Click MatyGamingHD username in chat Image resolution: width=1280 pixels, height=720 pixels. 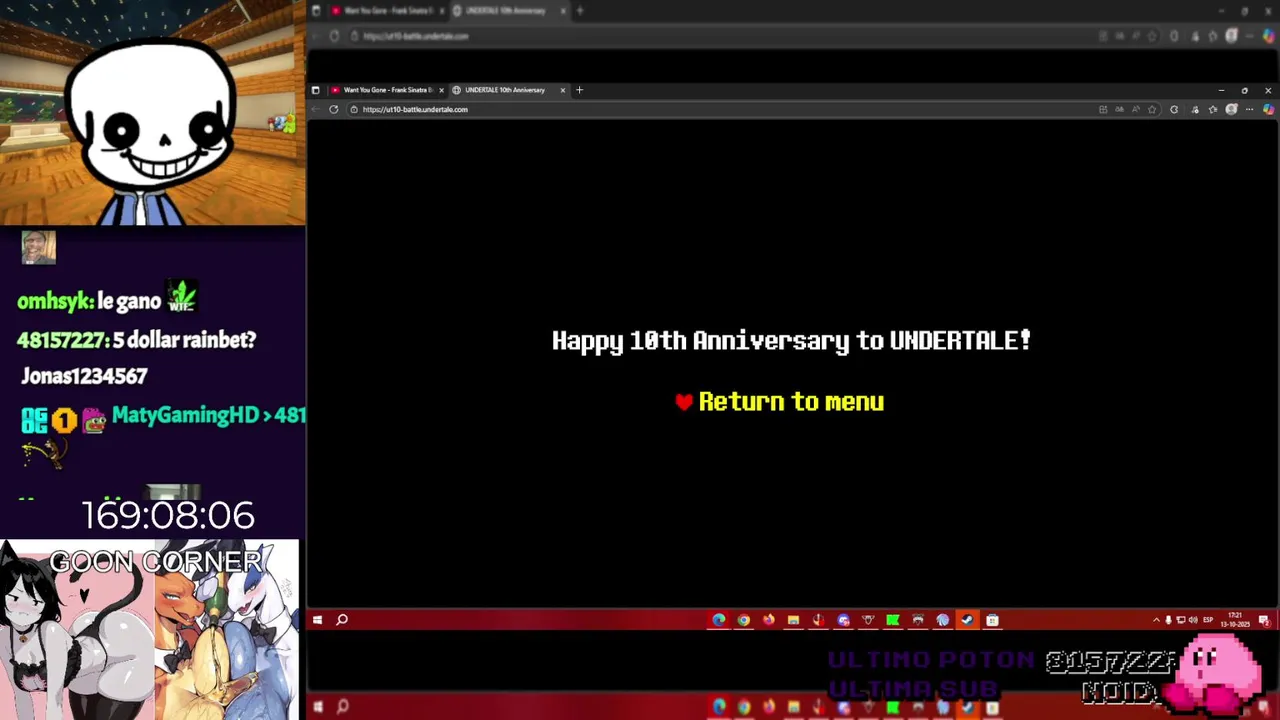pyautogui.click(x=185, y=415)
